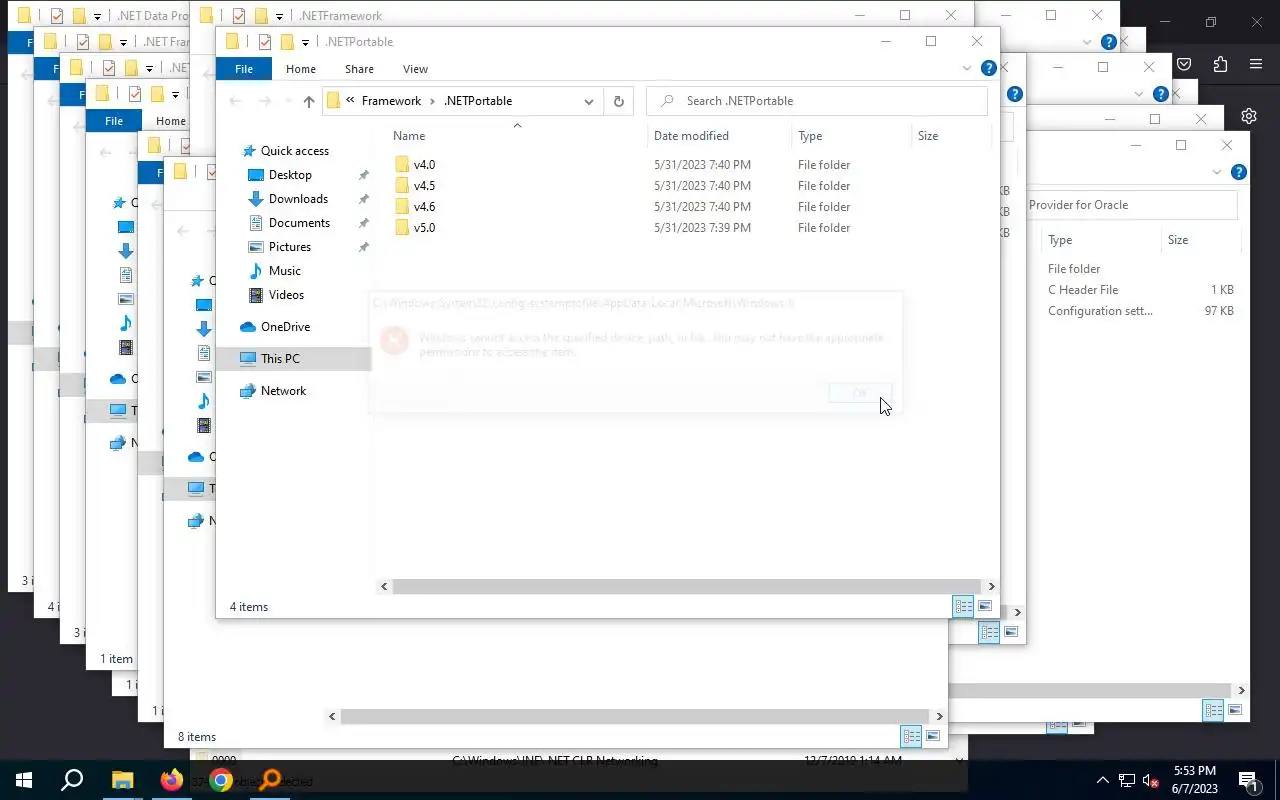Expand the ribbon in .NETPortable window
The height and width of the screenshot is (800, 1280).
[966, 69]
